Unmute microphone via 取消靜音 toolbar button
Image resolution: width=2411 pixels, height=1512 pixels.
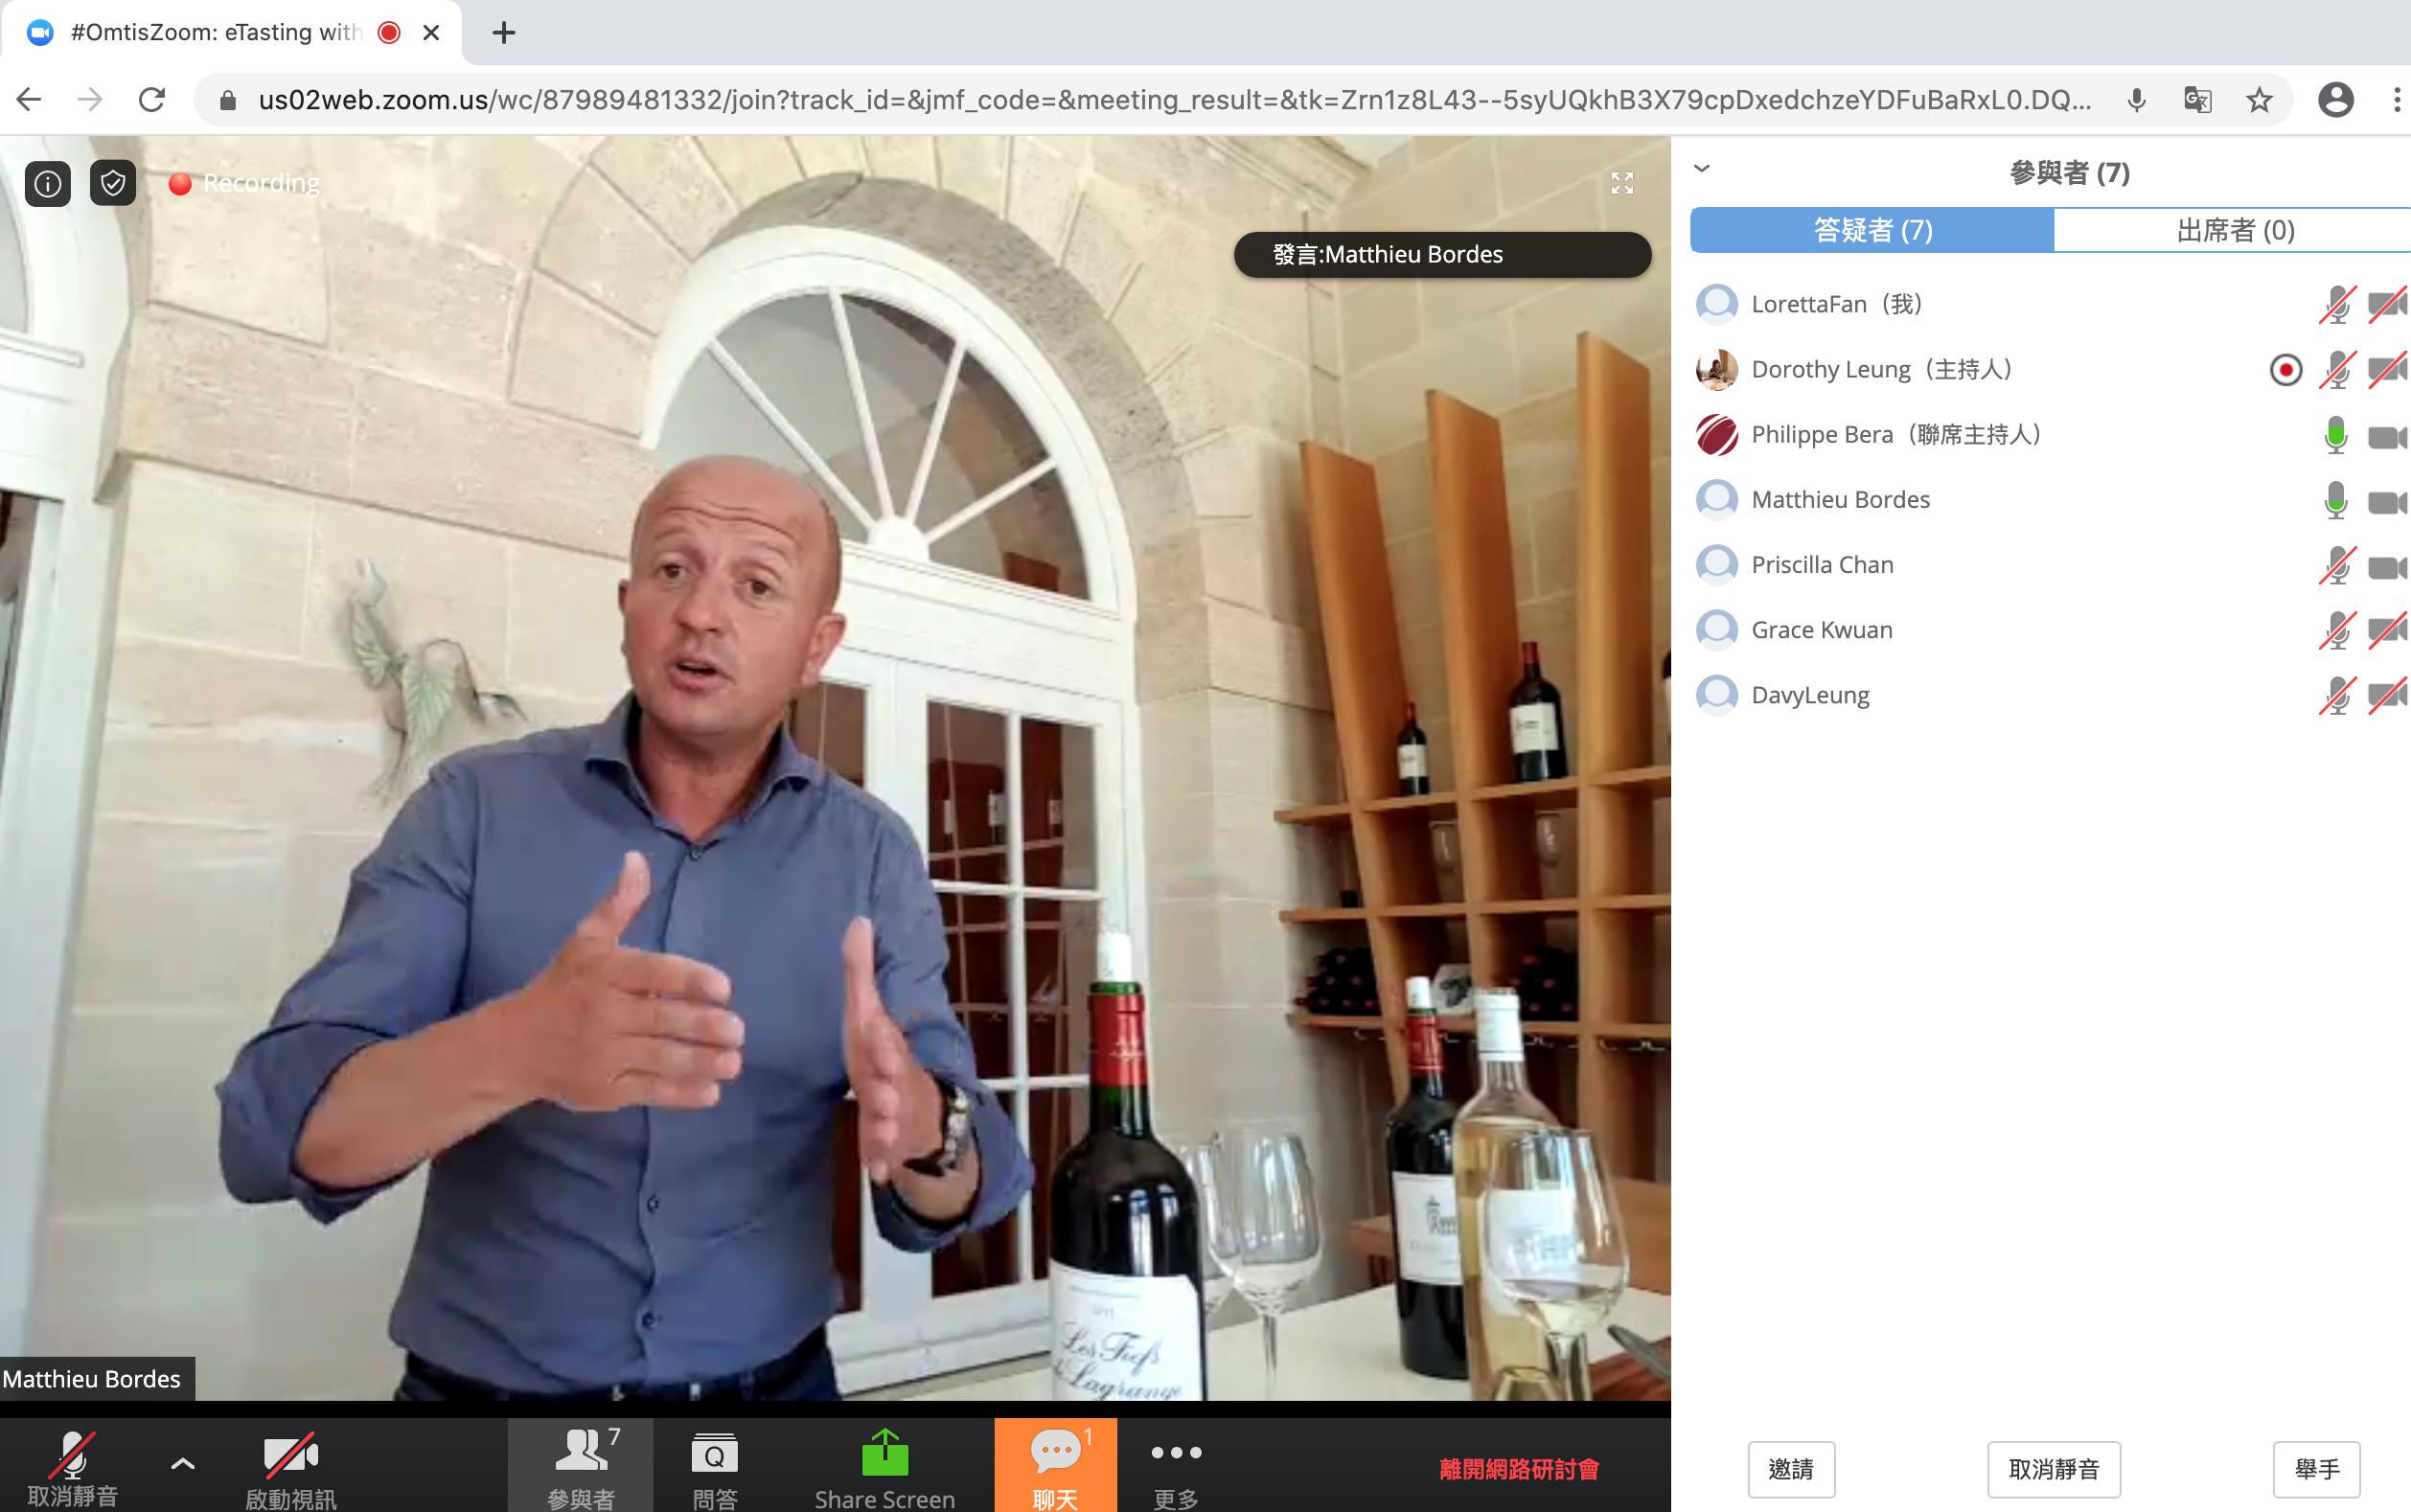click(x=73, y=1466)
